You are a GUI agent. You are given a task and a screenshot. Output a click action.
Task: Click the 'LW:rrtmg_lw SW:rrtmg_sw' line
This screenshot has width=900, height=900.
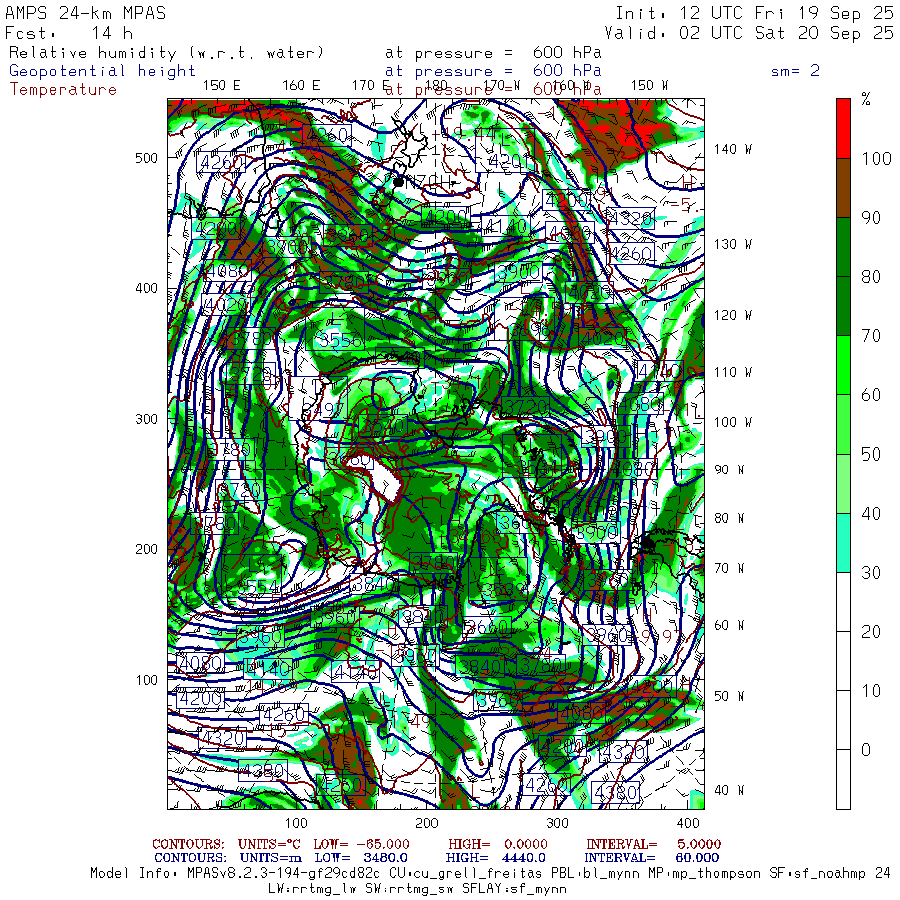pos(417,889)
